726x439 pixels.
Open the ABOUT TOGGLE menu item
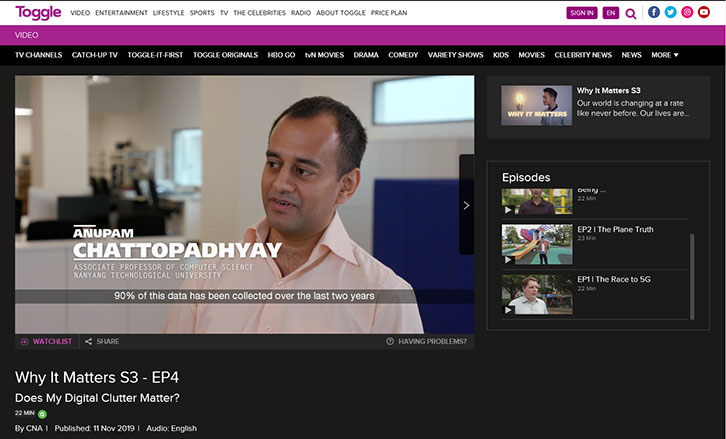(341, 13)
